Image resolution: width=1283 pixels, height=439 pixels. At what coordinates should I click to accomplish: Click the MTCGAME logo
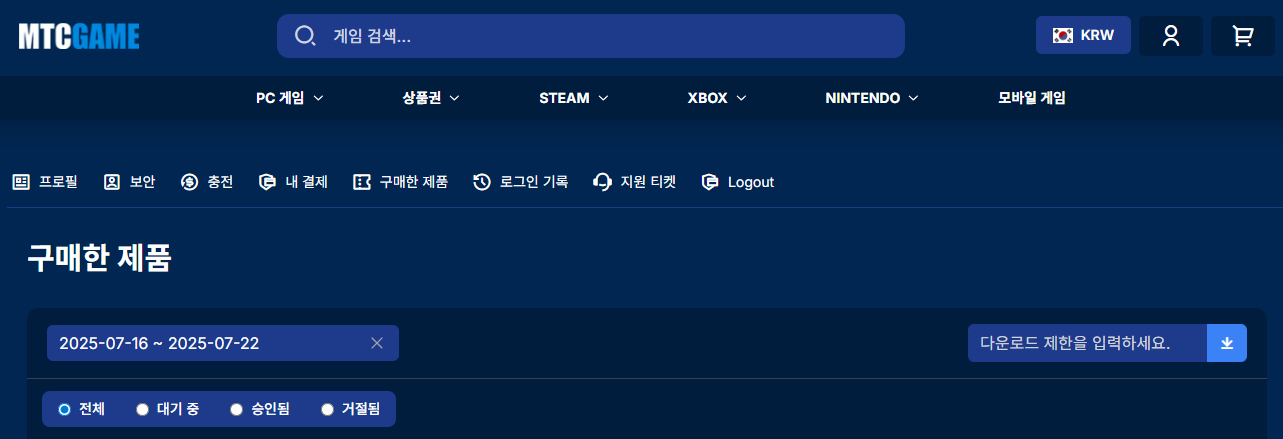pos(79,36)
